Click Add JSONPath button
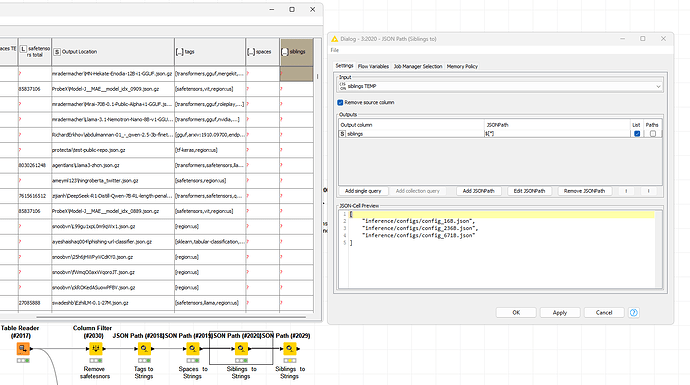Image resolution: width=690 pixels, height=385 pixels. tap(478, 191)
